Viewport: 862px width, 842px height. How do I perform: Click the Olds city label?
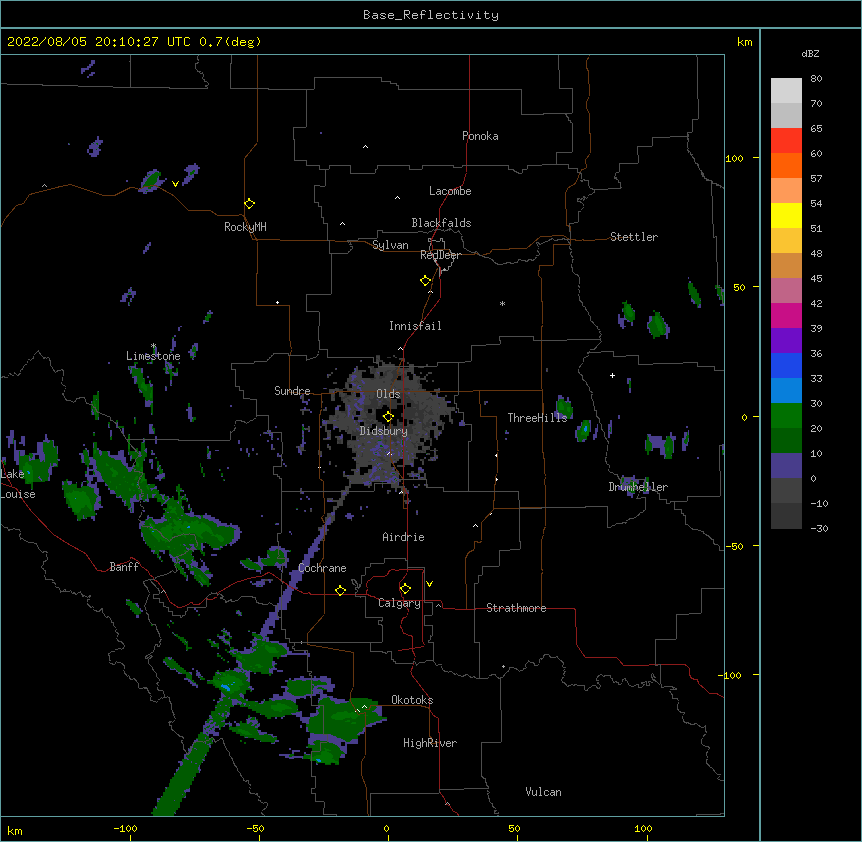(x=388, y=394)
